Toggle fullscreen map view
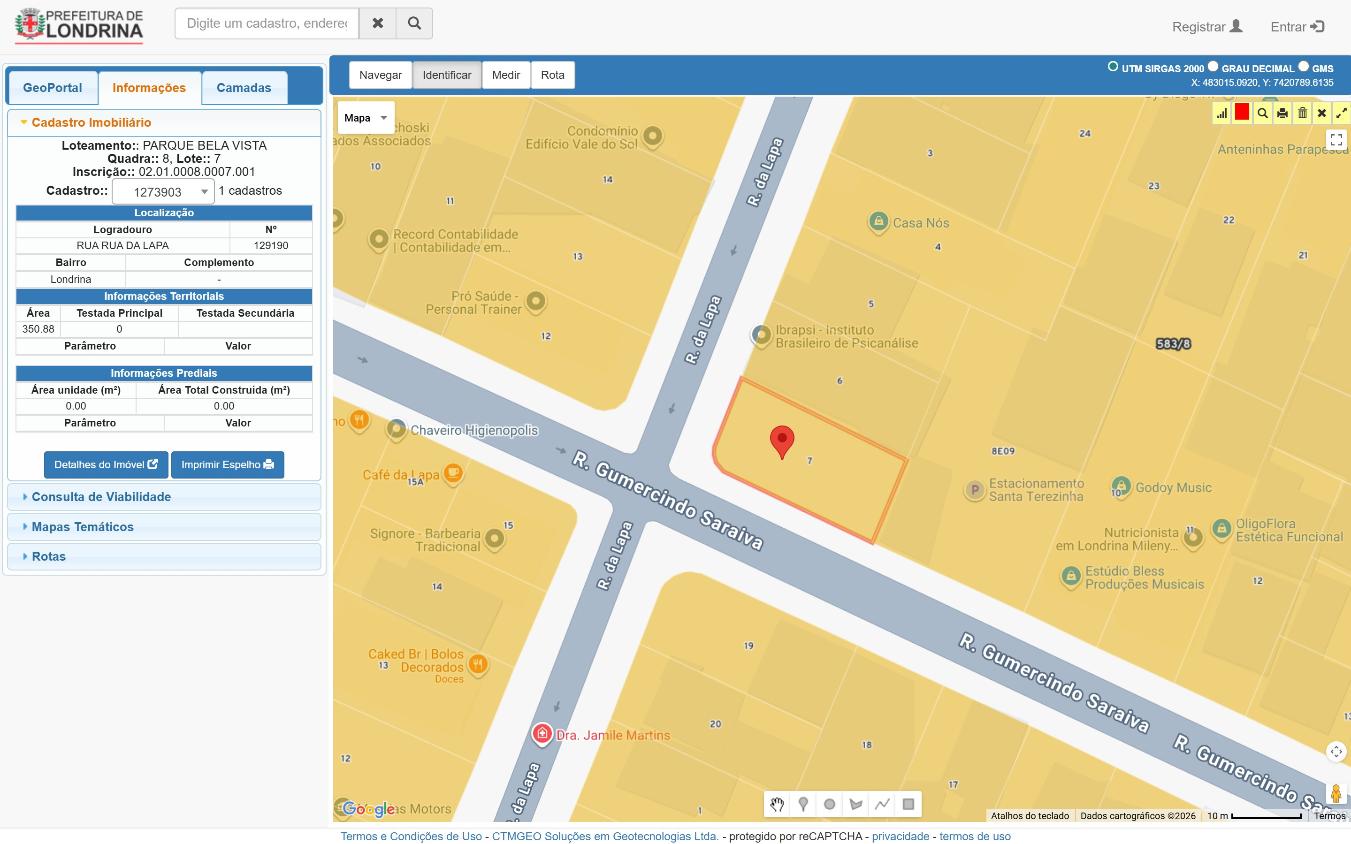Image resolution: width=1351 pixels, height=844 pixels. [x=1336, y=140]
